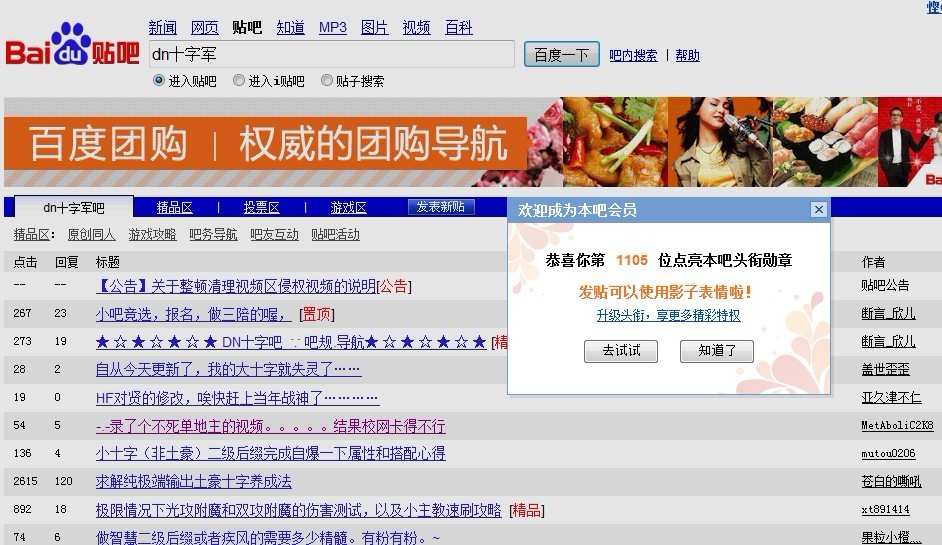This screenshot has width=942, height=545.
Task: Click the 发表新贴 button
Action: pos(441,207)
